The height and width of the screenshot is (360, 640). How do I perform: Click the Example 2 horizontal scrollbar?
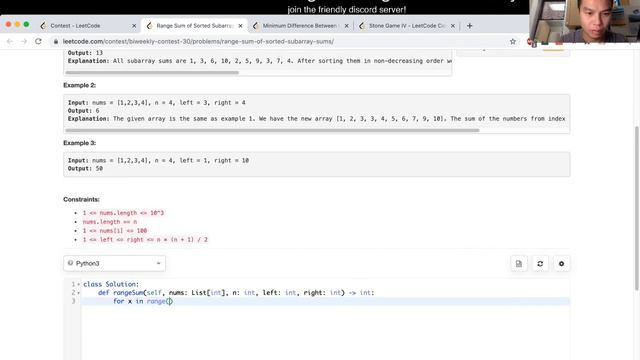[x=272, y=131]
